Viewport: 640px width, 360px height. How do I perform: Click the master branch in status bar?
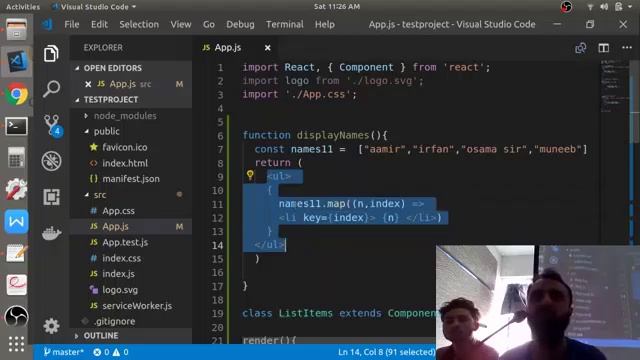click(63, 352)
